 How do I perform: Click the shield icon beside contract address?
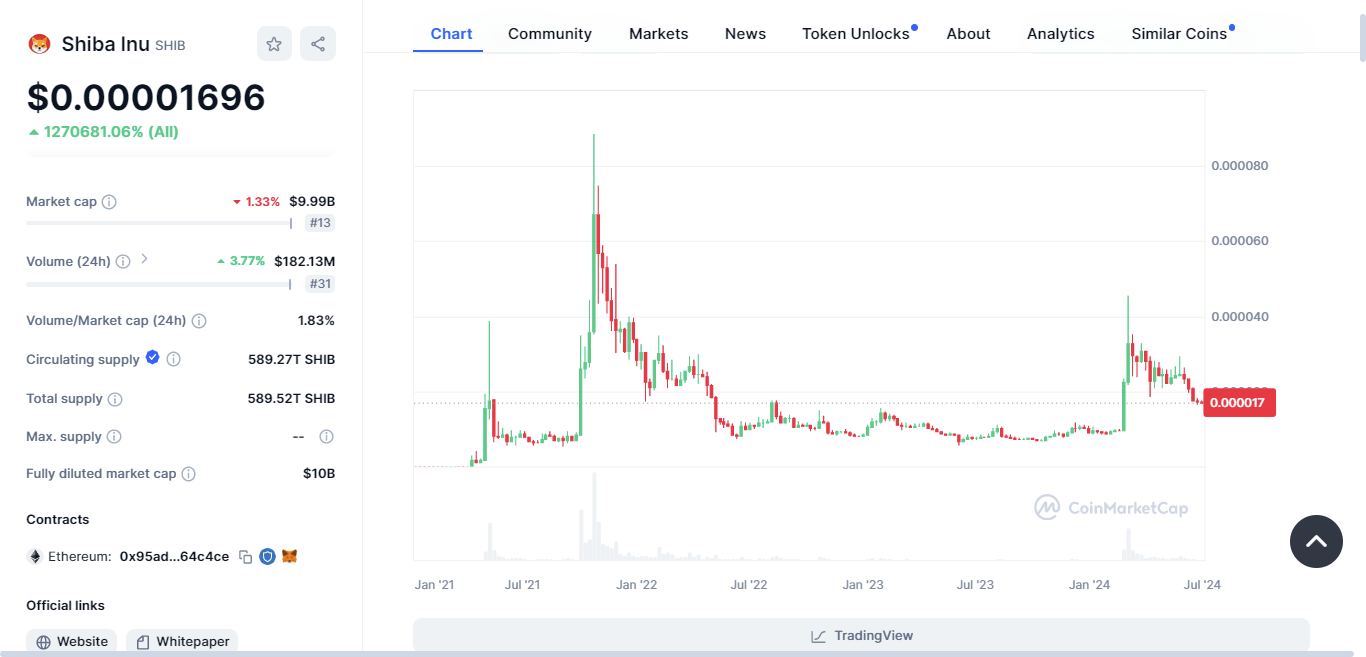[267, 556]
